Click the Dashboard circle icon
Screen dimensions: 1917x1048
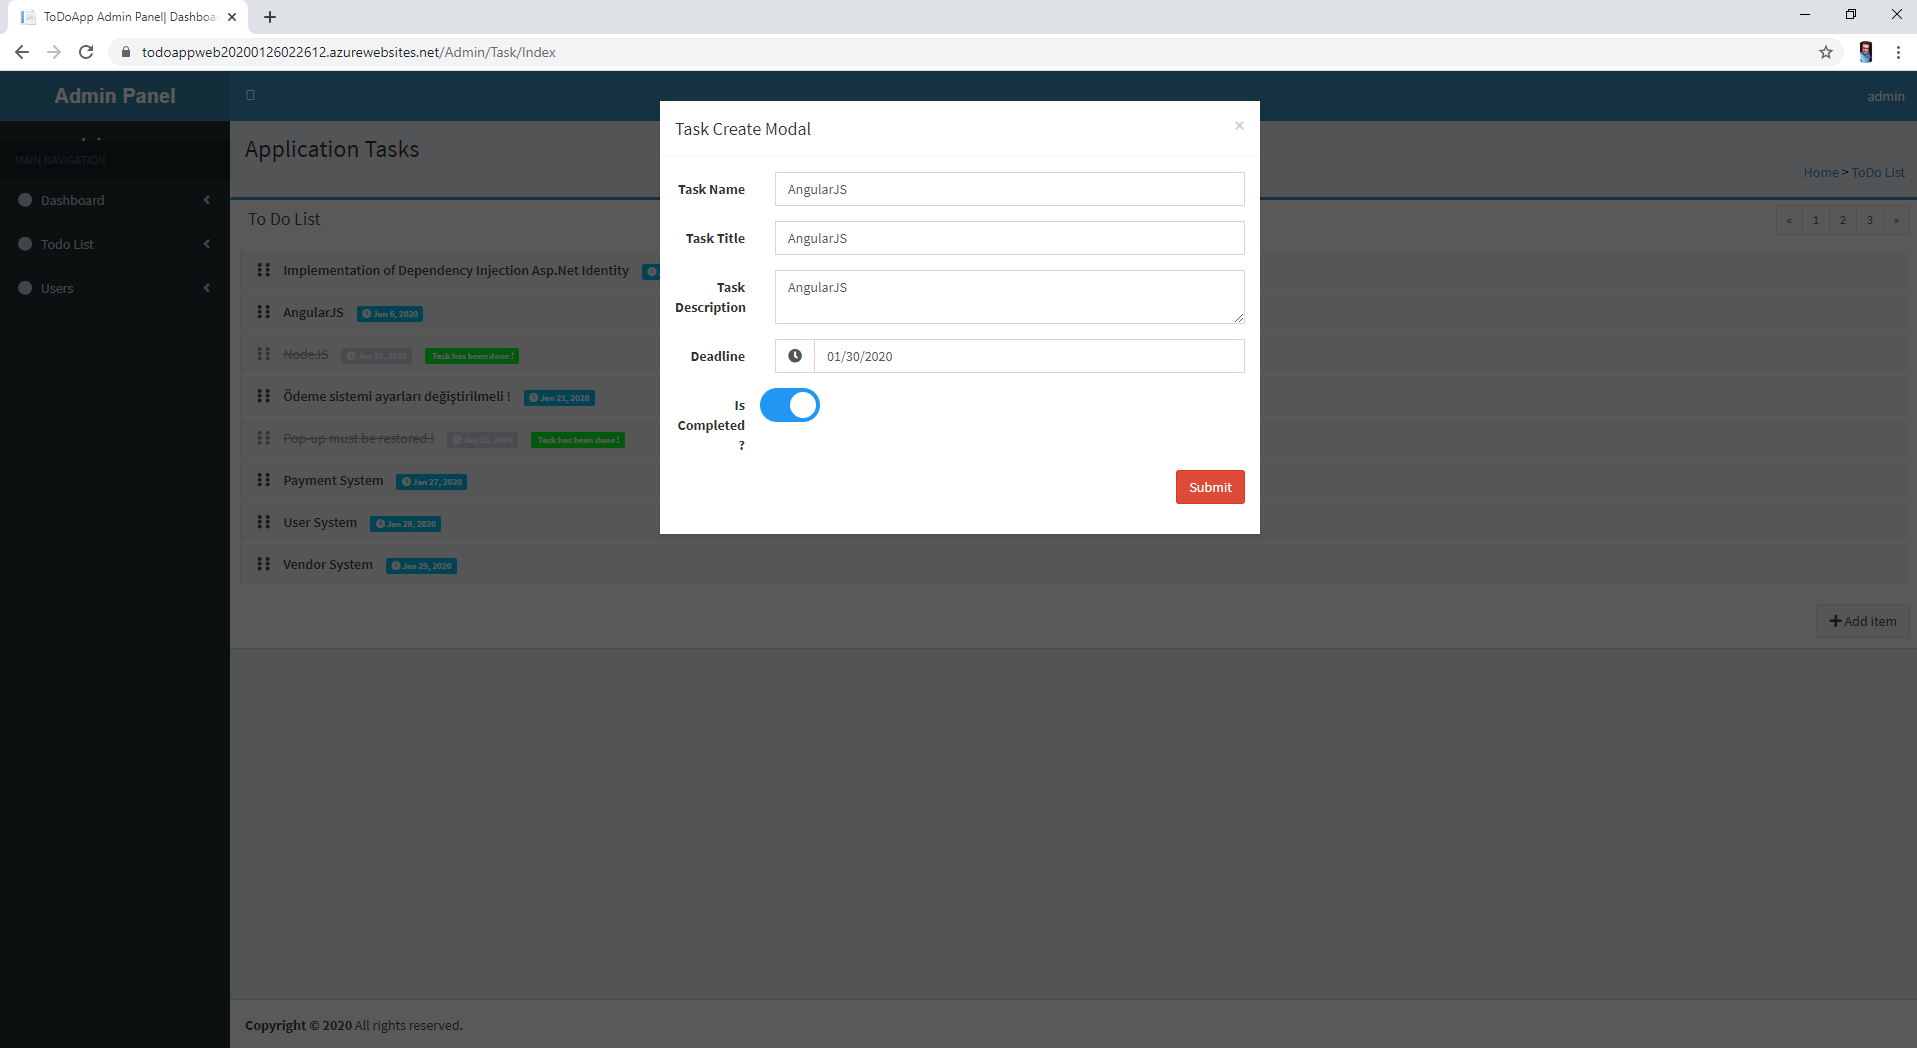(x=25, y=200)
